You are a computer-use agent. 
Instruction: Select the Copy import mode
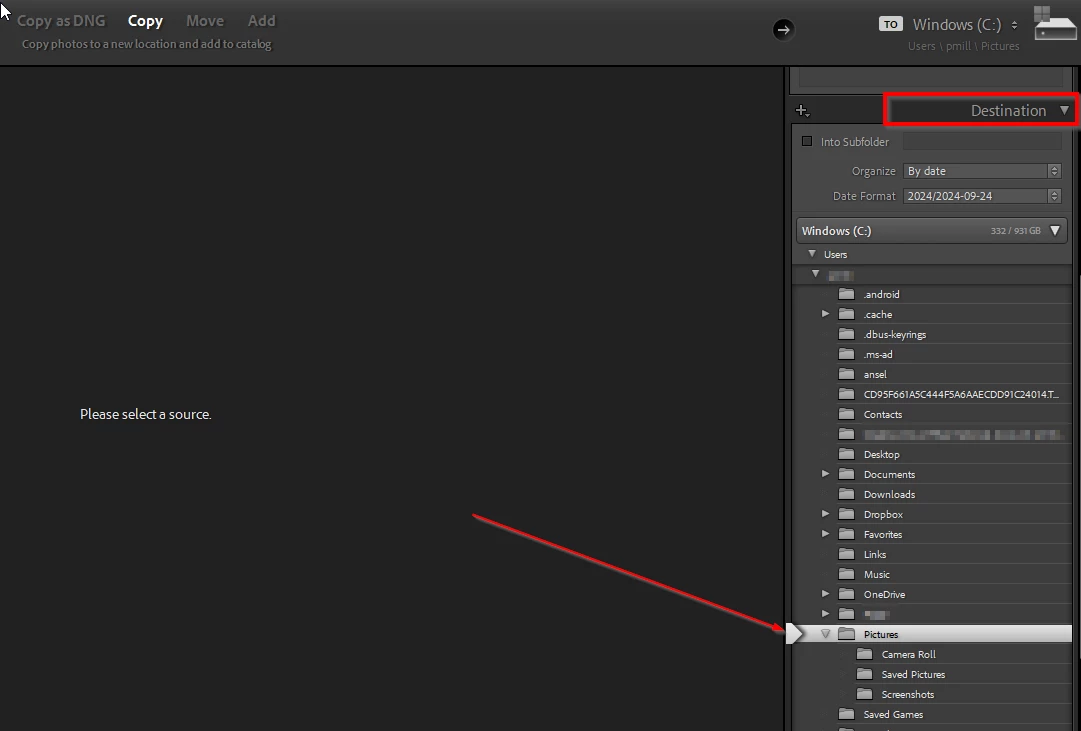point(145,21)
